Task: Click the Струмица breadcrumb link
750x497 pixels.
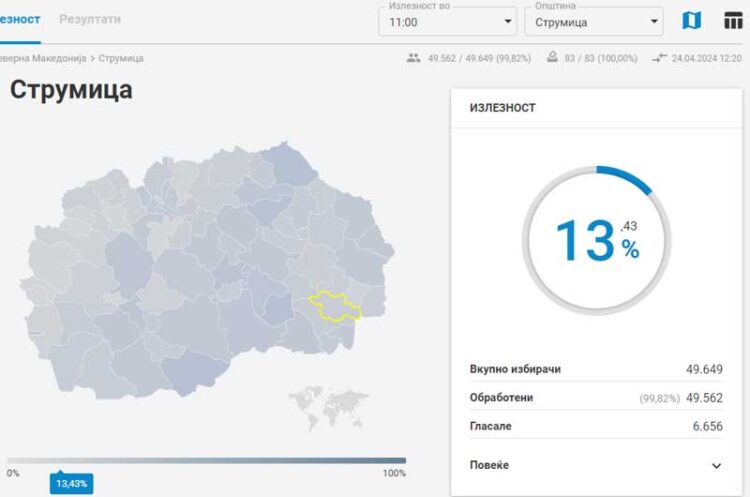Action: click(x=121, y=58)
